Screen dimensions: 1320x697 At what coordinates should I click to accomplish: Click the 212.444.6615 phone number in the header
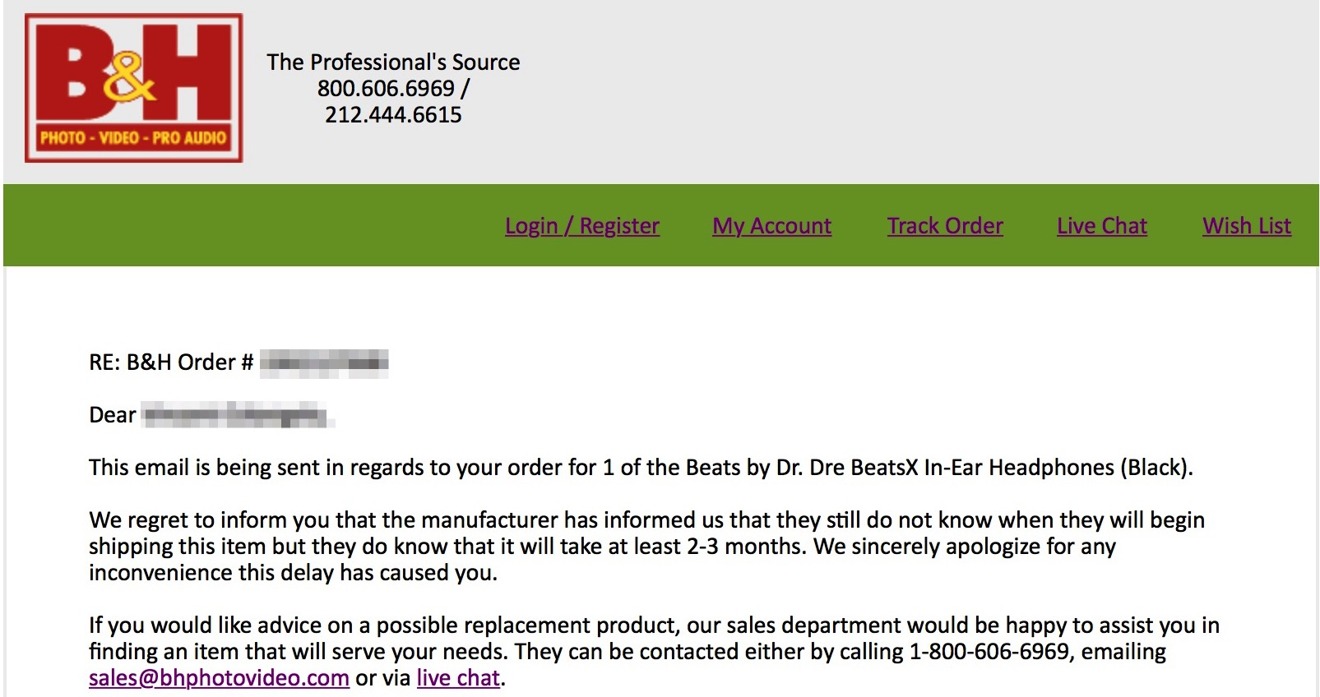(x=393, y=114)
